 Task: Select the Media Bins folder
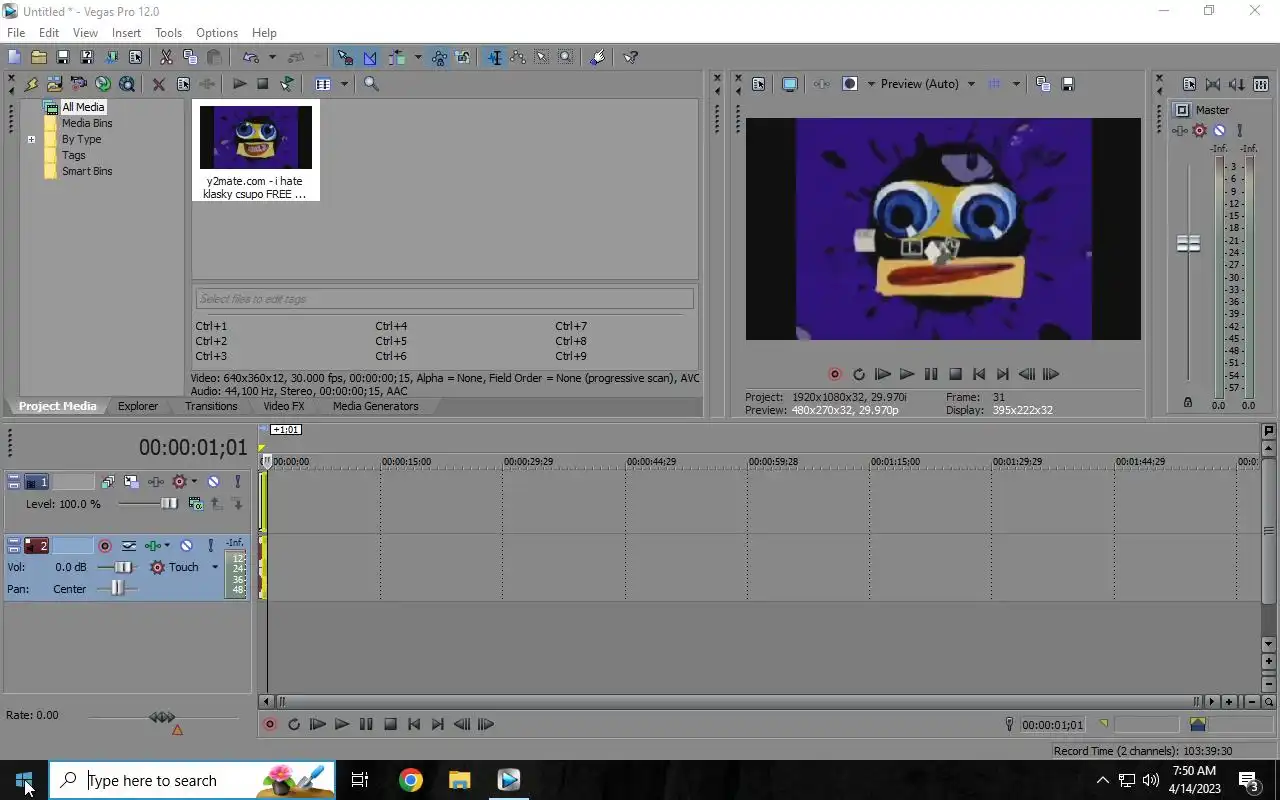point(87,123)
